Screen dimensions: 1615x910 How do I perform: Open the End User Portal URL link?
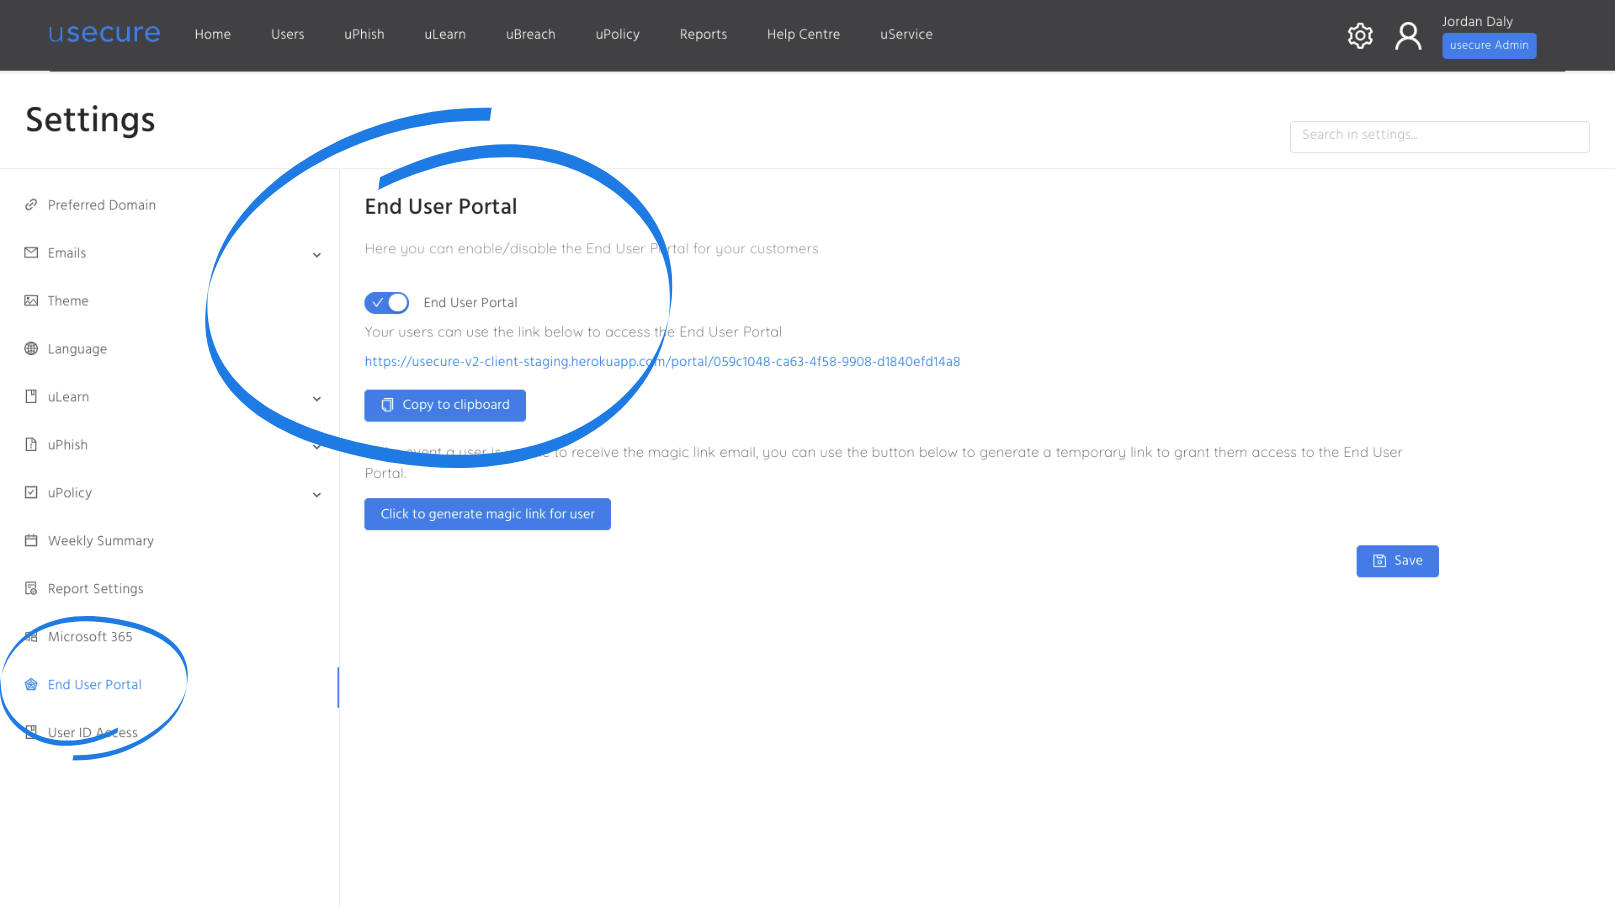click(x=662, y=362)
